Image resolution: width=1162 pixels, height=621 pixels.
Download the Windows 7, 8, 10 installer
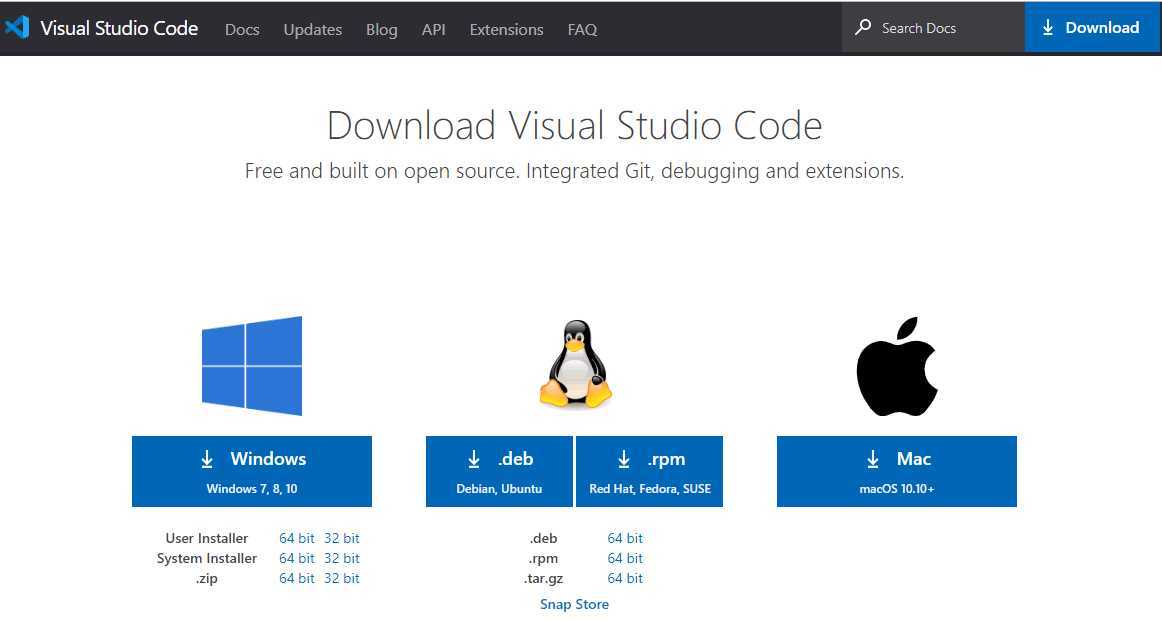tap(252, 471)
